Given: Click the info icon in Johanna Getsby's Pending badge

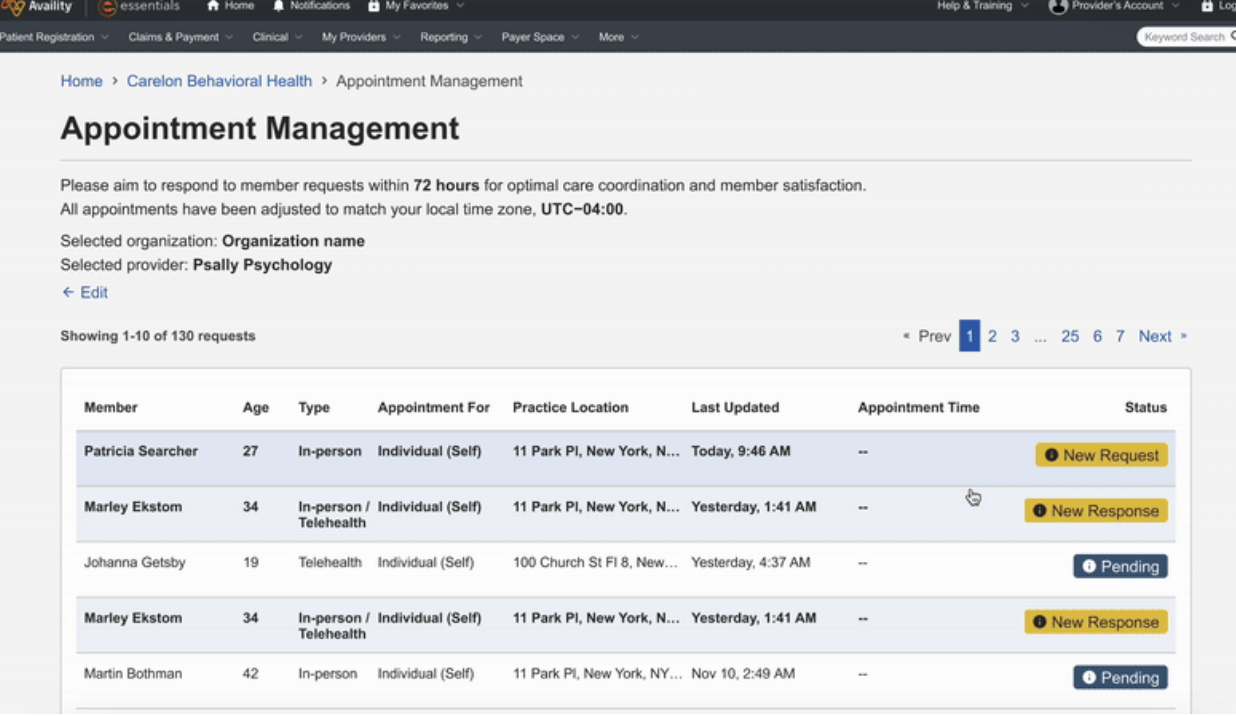Looking at the screenshot, I should [x=1089, y=566].
